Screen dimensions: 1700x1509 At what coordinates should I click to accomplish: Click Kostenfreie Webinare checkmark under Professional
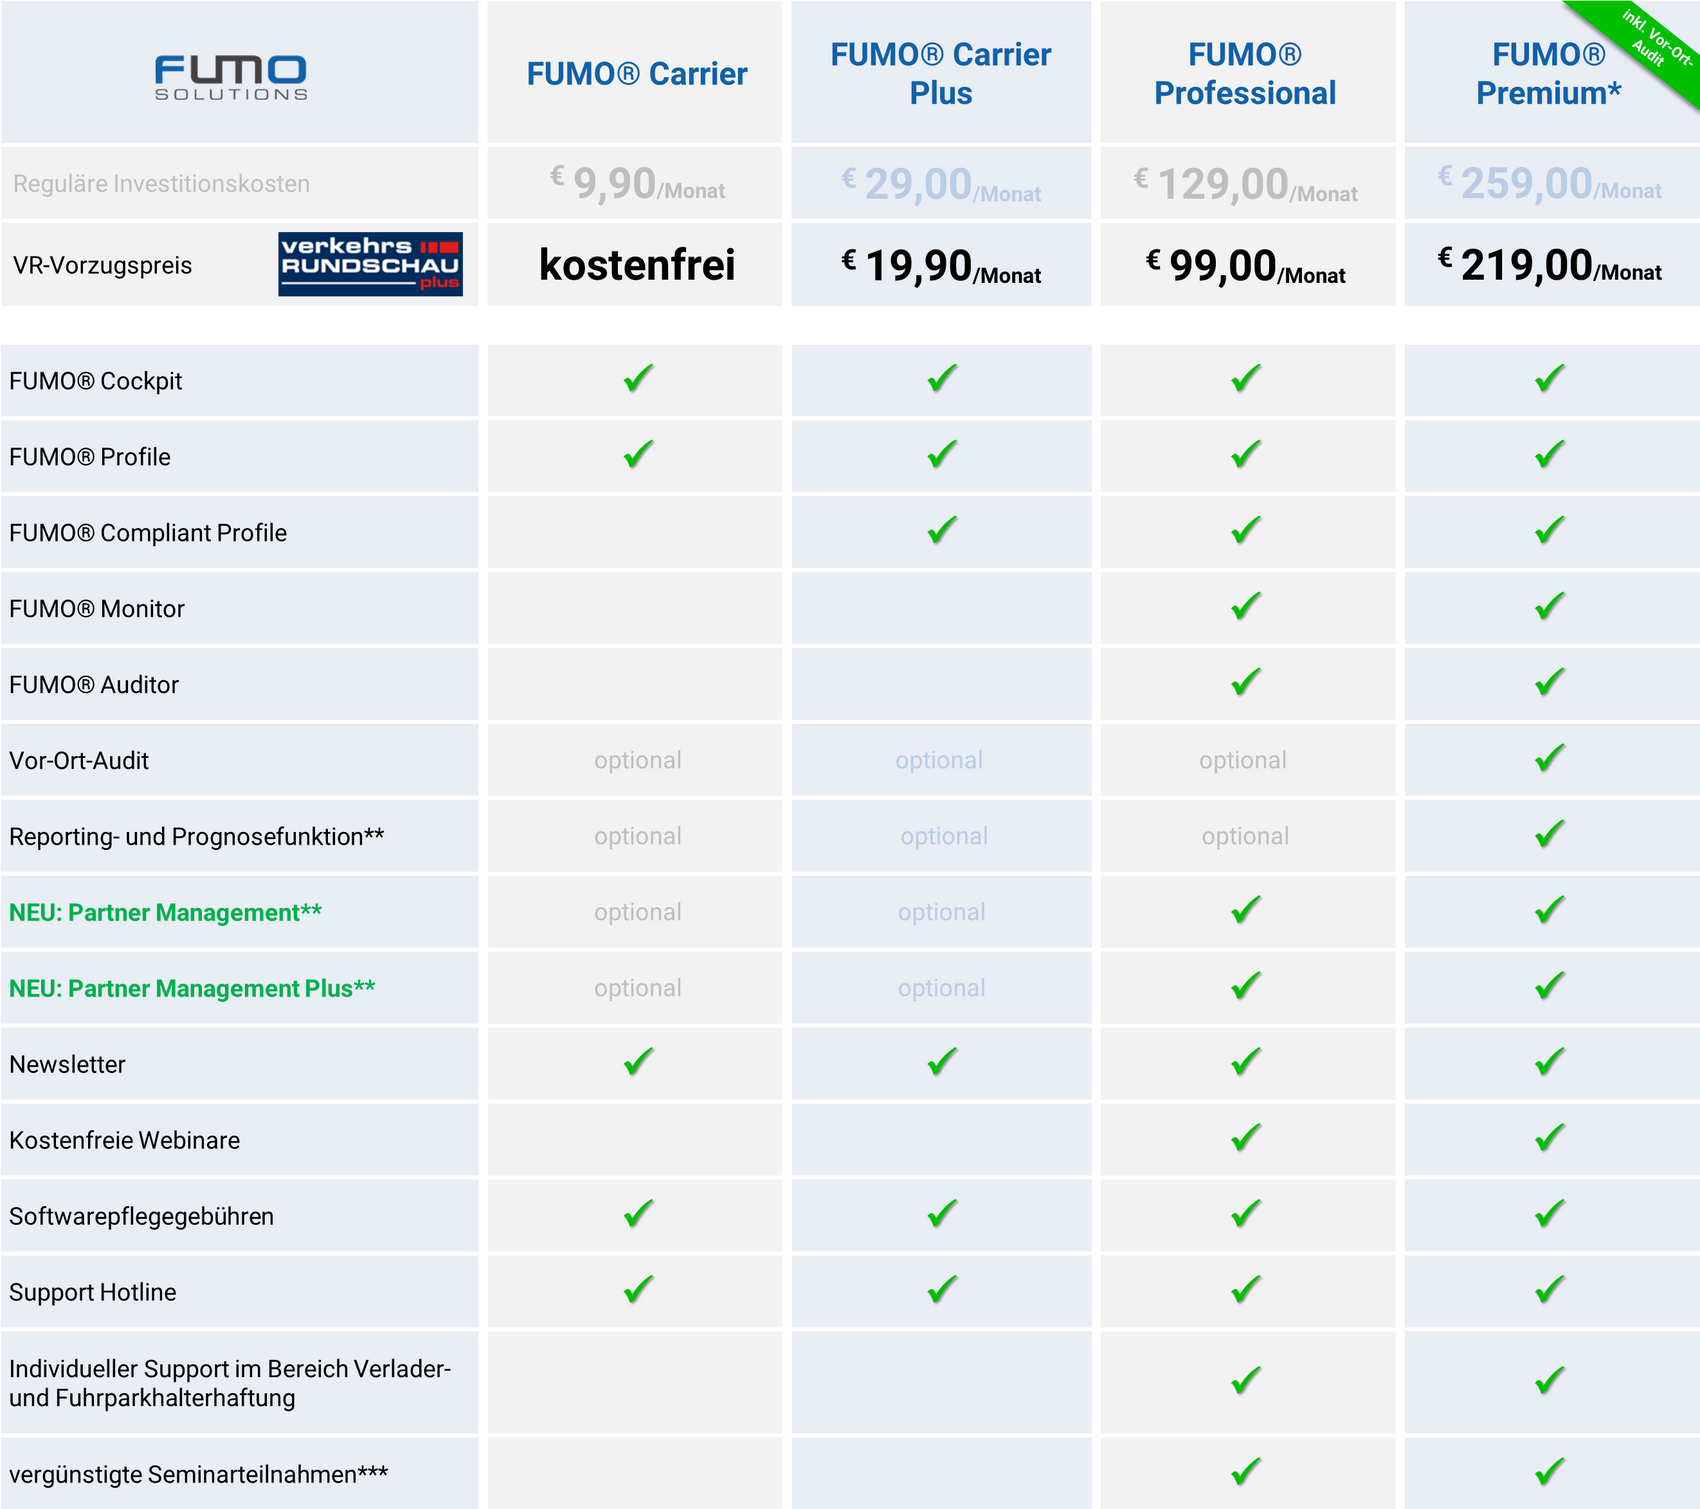(1246, 1138)
